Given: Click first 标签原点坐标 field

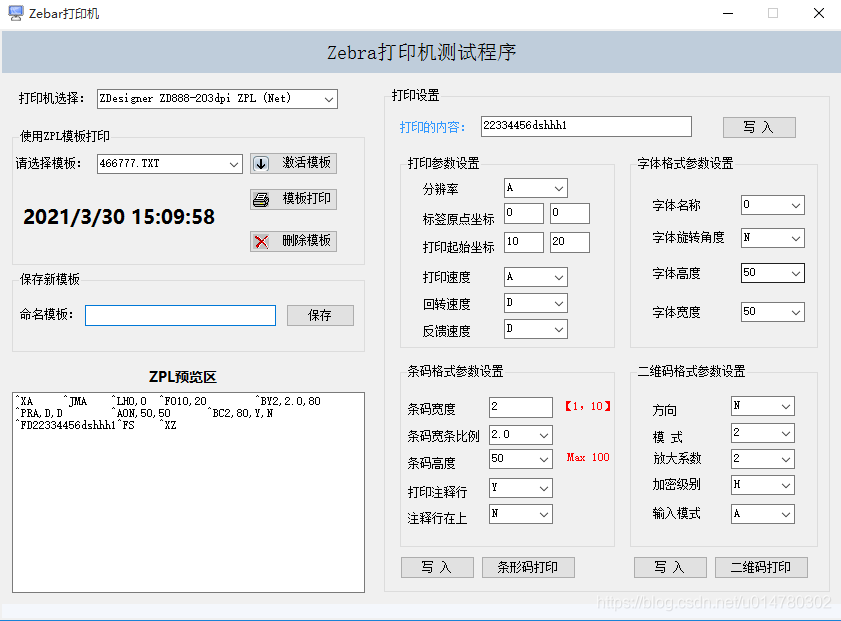Looking at the screenshot, I should [524, 213].
